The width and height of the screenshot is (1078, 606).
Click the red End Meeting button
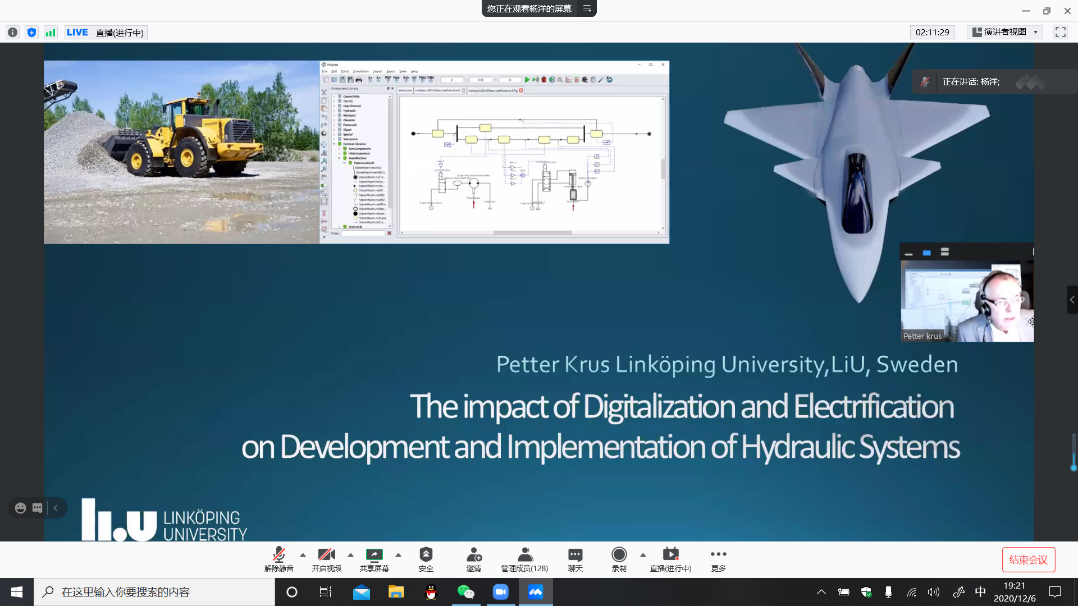tap(1028, 559)
